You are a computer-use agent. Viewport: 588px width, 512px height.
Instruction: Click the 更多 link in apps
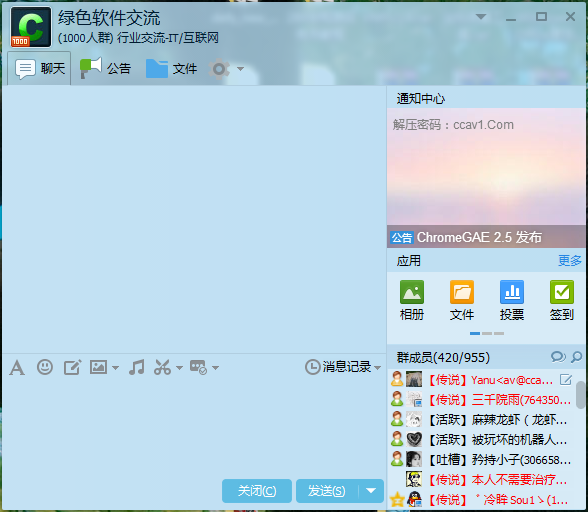click(570, 260)
